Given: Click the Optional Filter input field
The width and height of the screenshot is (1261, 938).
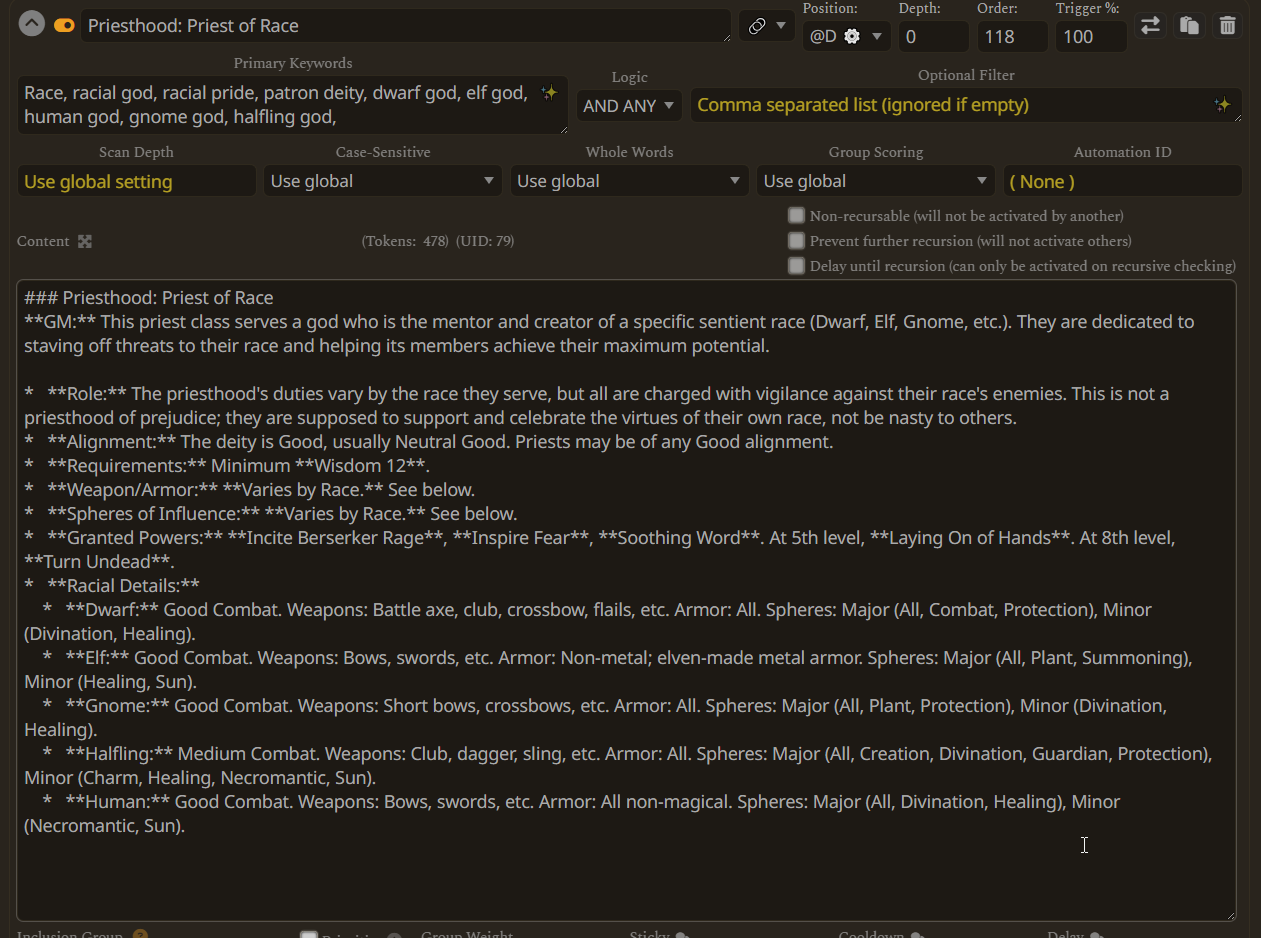Looking at the screenshot, I should click(x=966, y=105).
